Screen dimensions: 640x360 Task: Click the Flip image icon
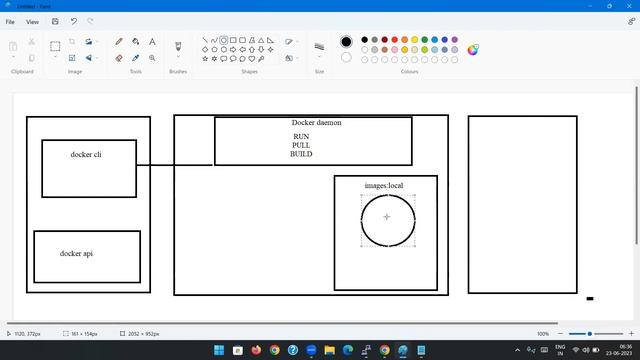(89, 58)
